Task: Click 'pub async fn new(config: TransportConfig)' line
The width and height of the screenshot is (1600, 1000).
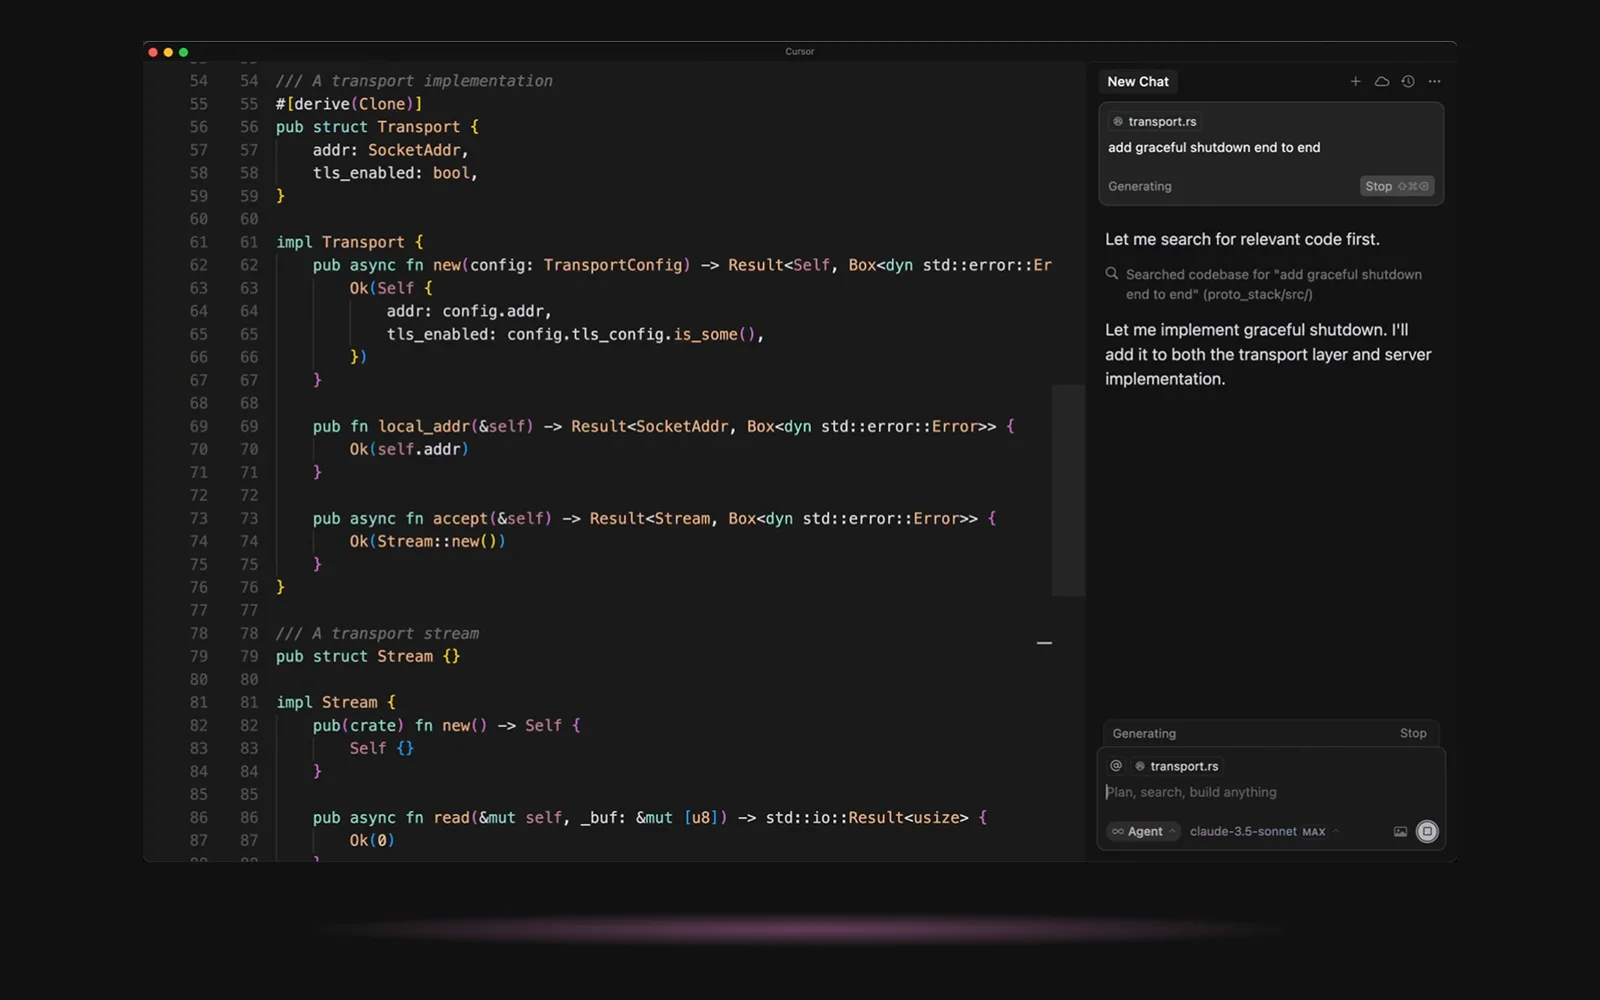Action: point(682,265)
